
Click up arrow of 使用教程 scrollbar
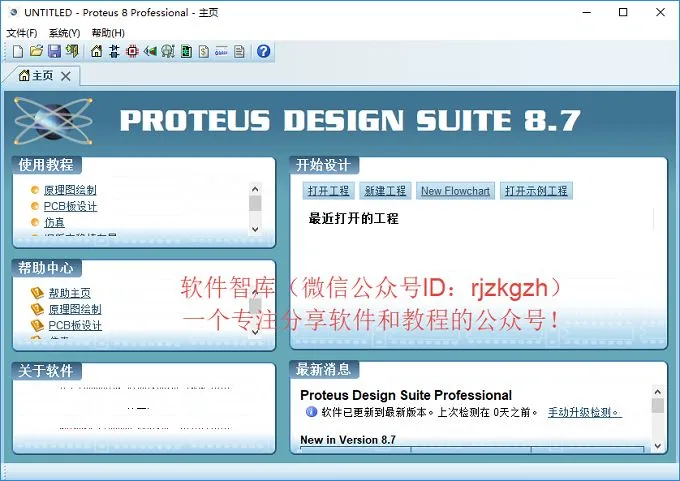click(x=255, y=189)
